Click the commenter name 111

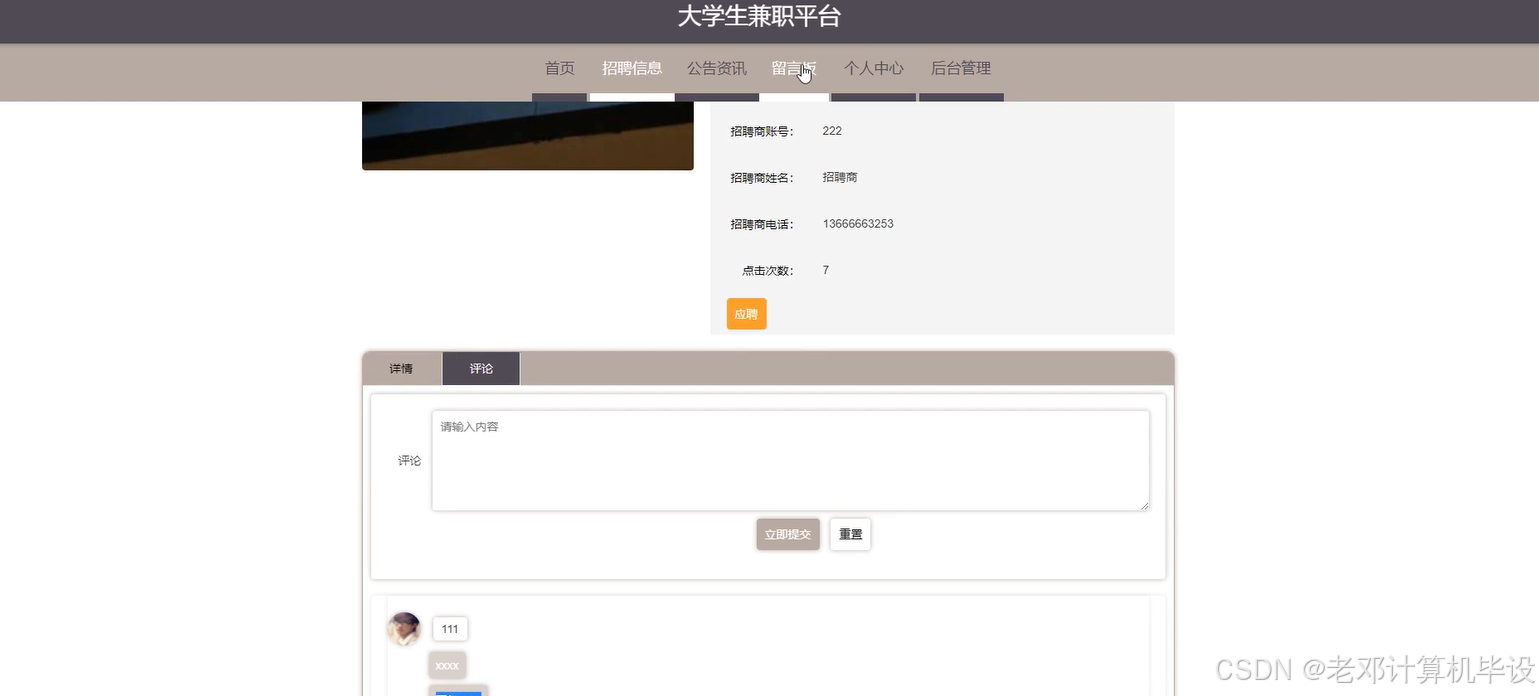tap(450, 629)
